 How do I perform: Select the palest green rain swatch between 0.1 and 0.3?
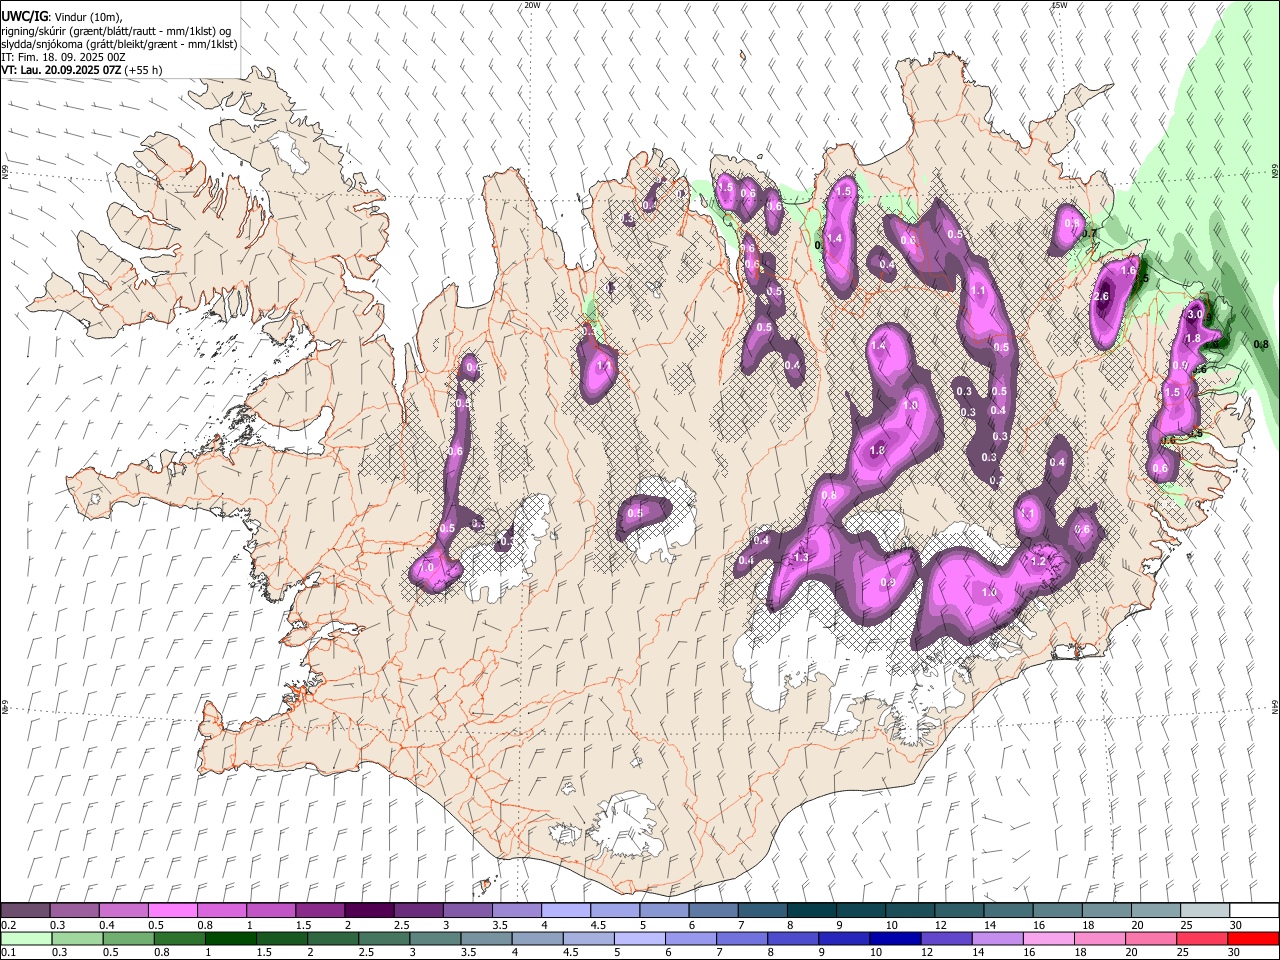tap(26, 938)
